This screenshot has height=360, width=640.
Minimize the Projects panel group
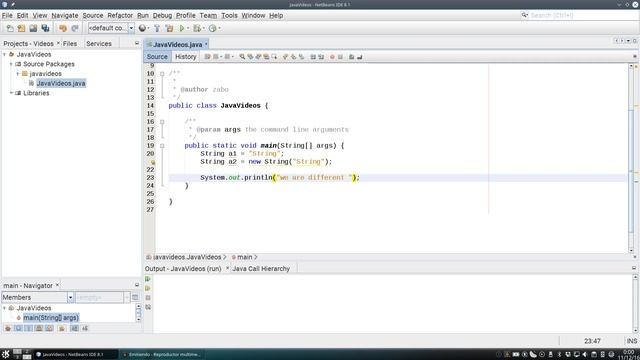pos(137,43)
